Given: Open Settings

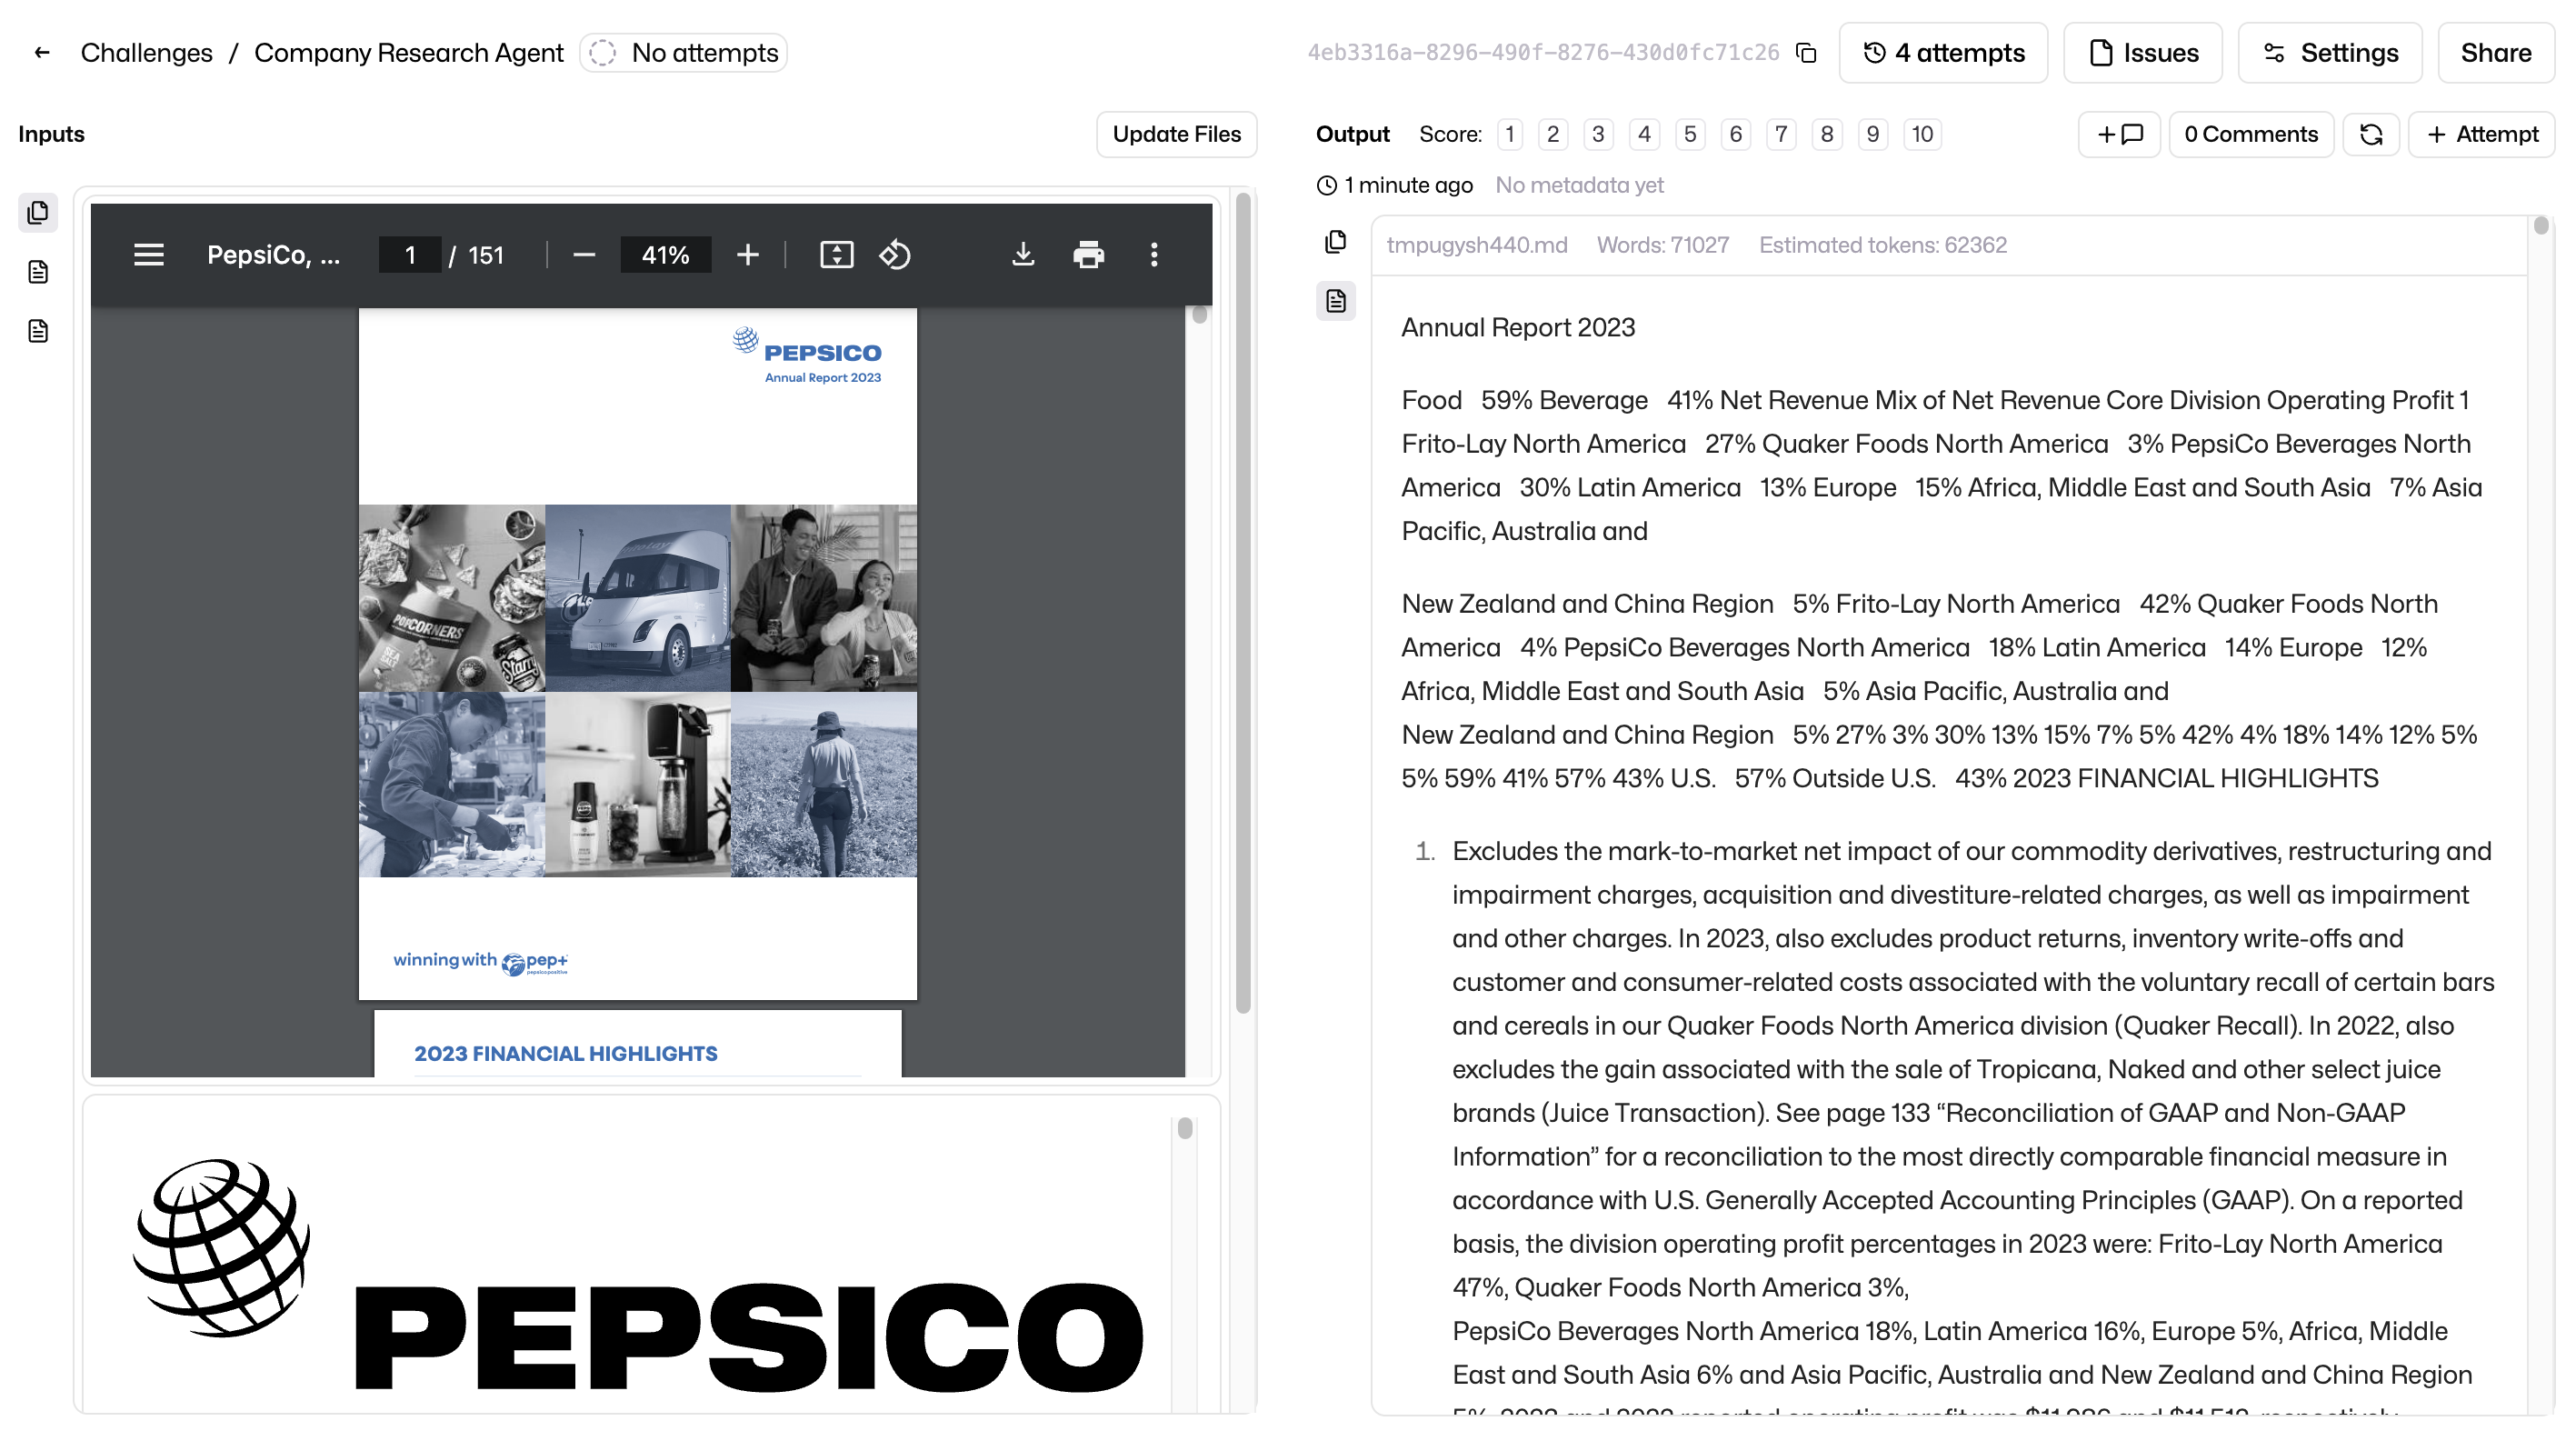Looking at the screenshot, I should coord(2329,52).
